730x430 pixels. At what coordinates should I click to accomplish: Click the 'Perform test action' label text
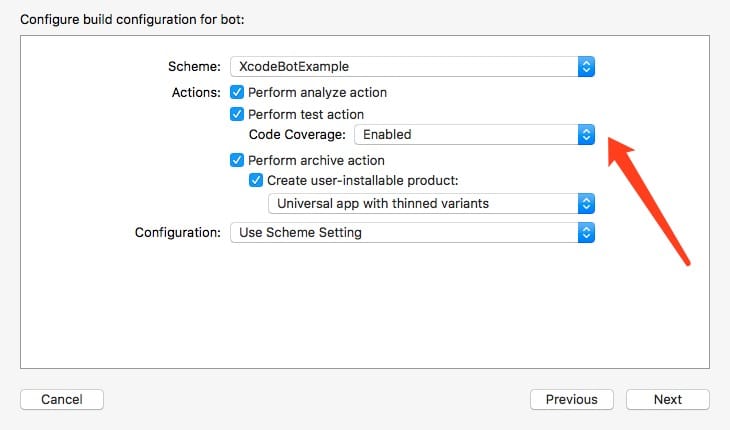[x=306, y=114]
